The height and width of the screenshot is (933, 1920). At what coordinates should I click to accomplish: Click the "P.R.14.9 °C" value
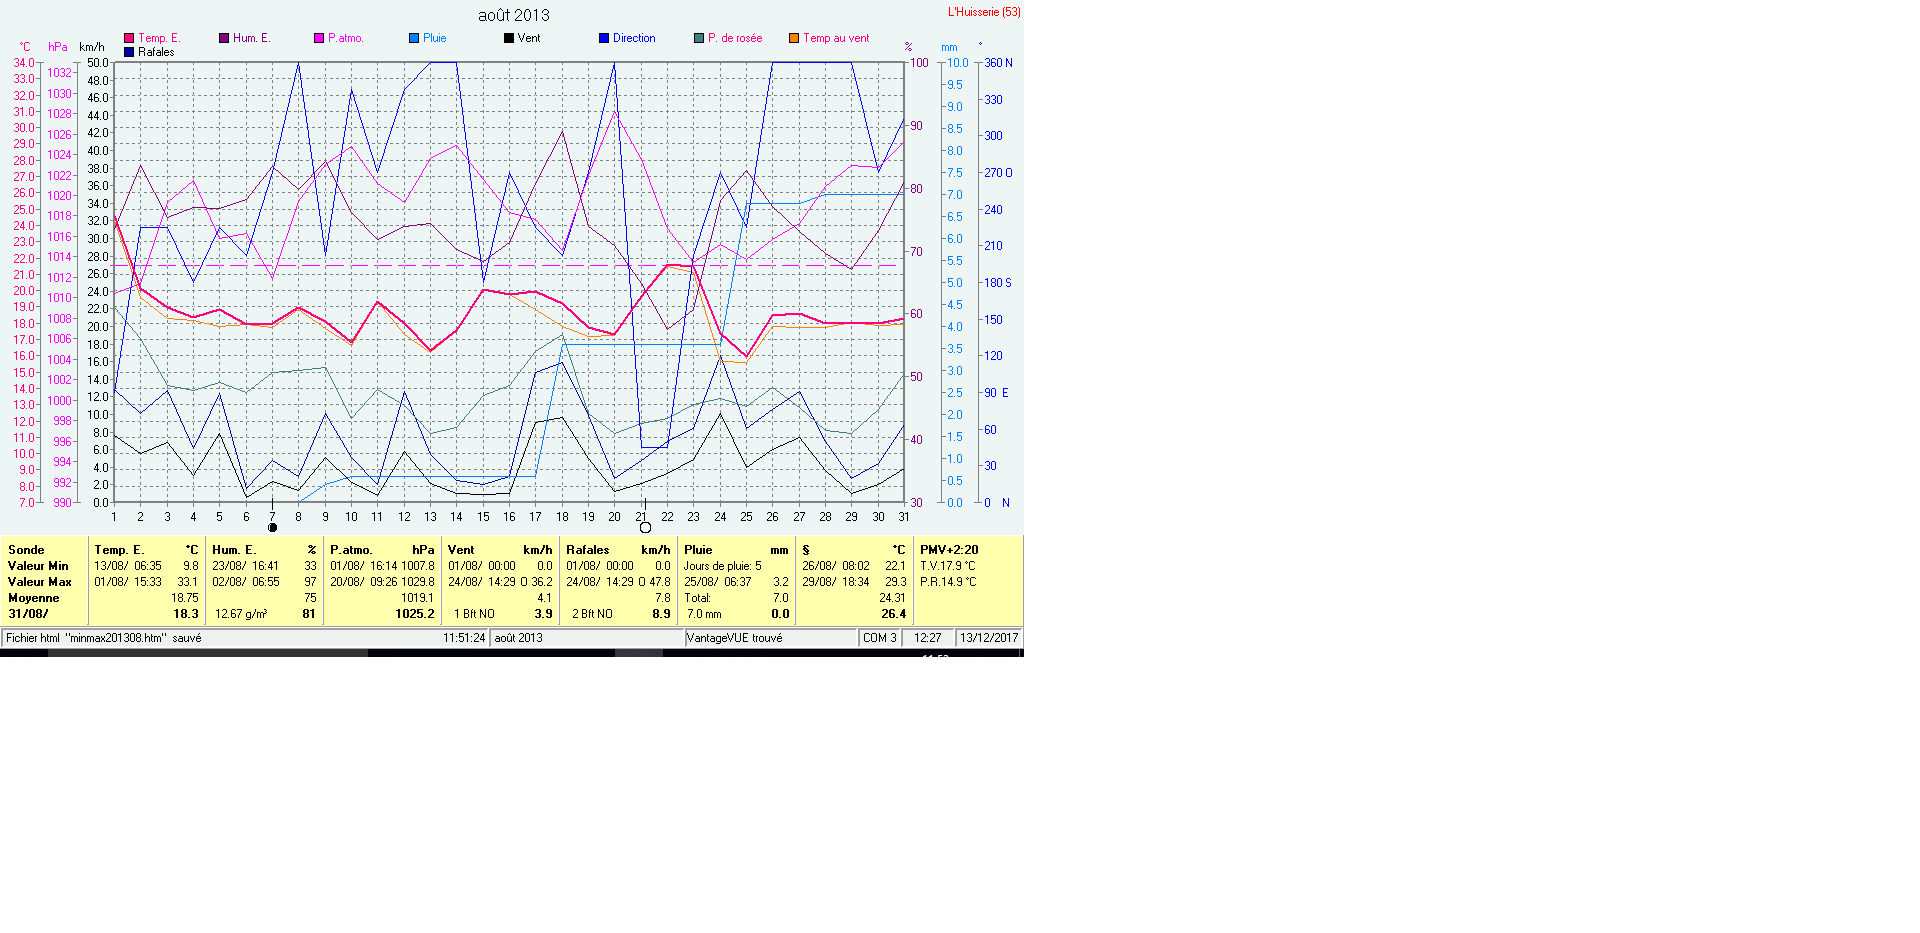click(x=948, y=582)
